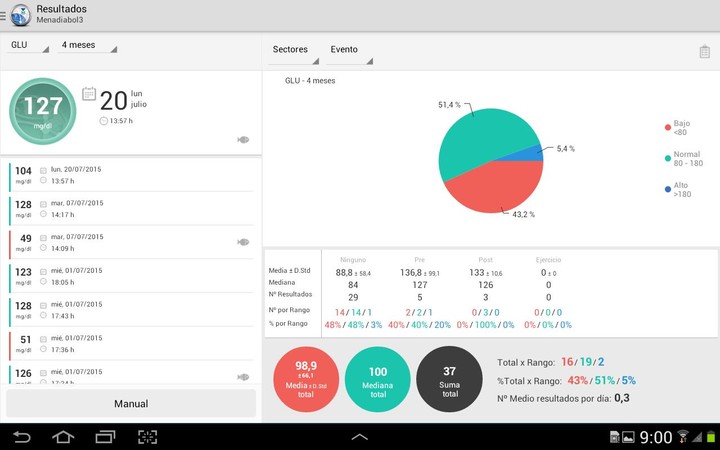Tap the calendar icon beside date 20
Viewport: 720px width, 450px height.
coord(88,94)
